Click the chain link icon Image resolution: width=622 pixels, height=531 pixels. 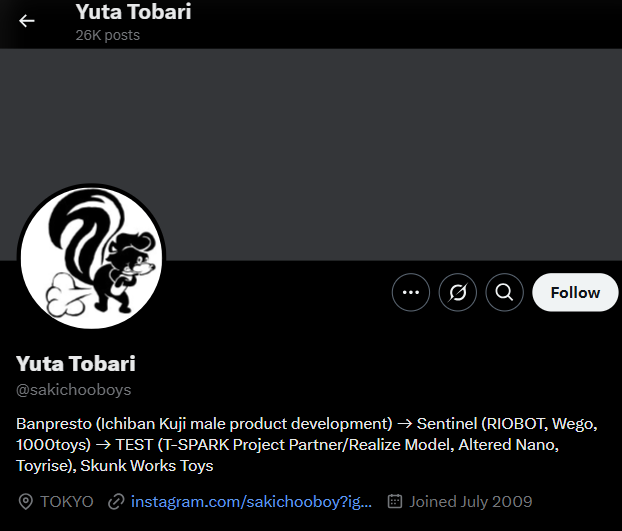(116, 502)
